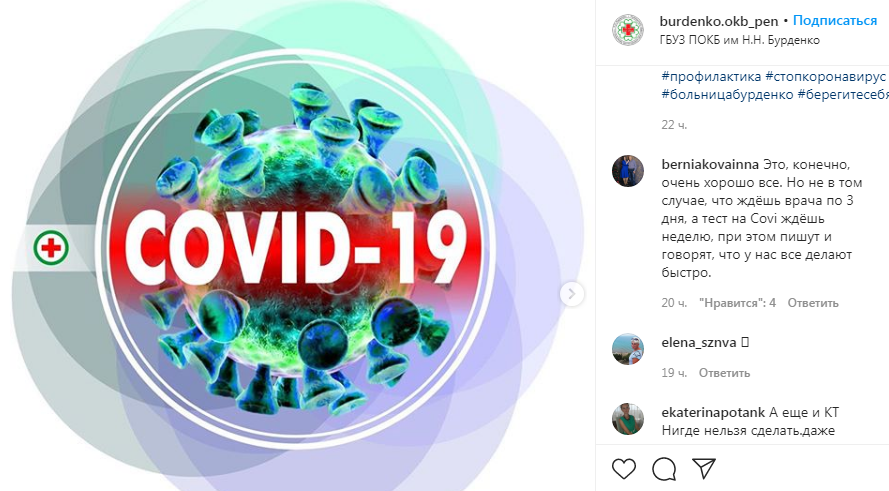The width and height of the screenshot is (889, 491).
Task: Like the post with heart icon
Action: pos(624,469)
